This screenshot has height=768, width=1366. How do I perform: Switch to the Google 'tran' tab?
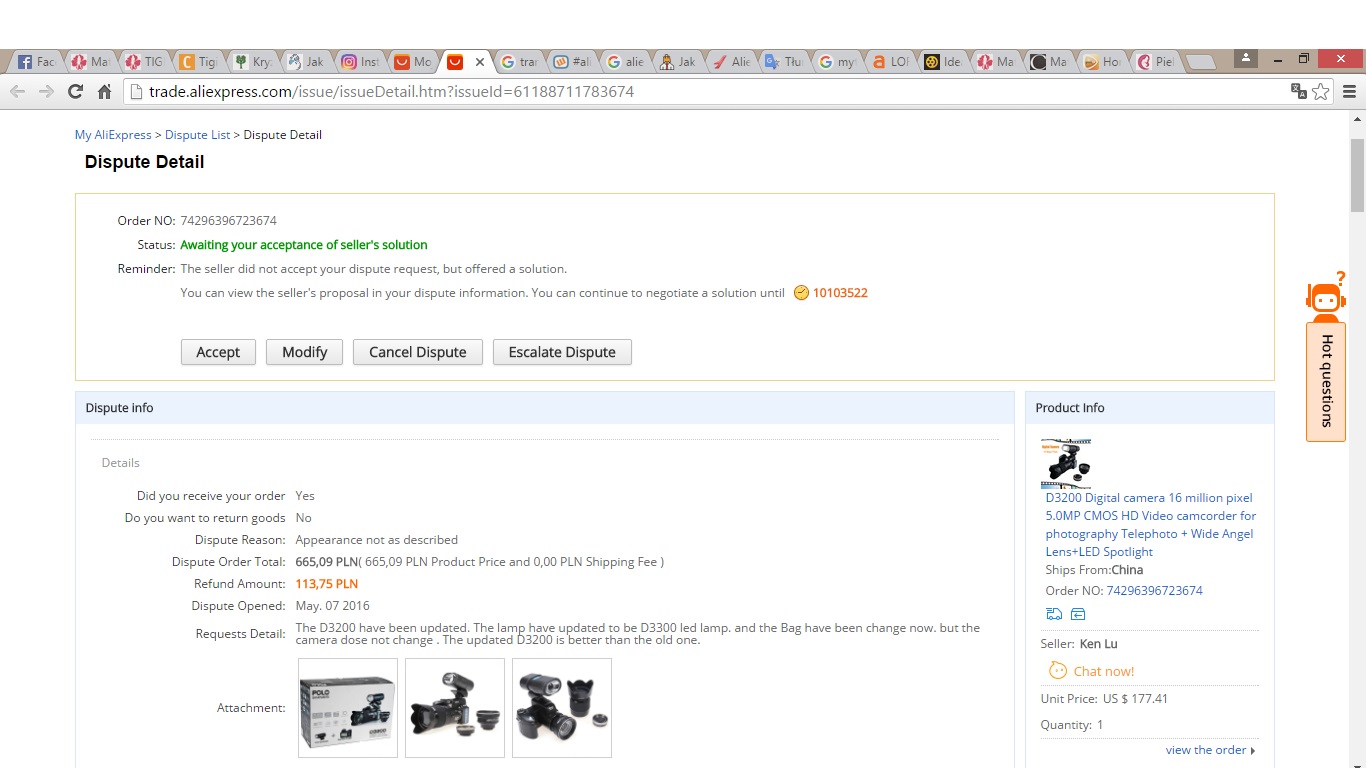pos(520,62)
